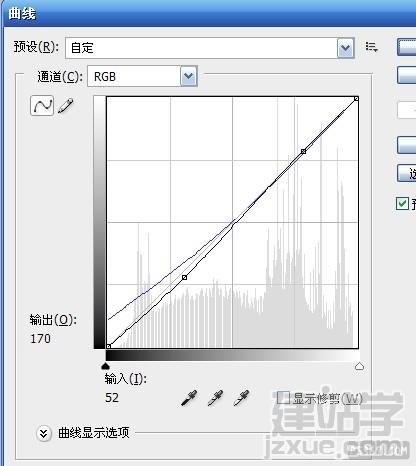Select the curve point editing tool
Viewport: 416px width, 466px height.
pos(42,106)
